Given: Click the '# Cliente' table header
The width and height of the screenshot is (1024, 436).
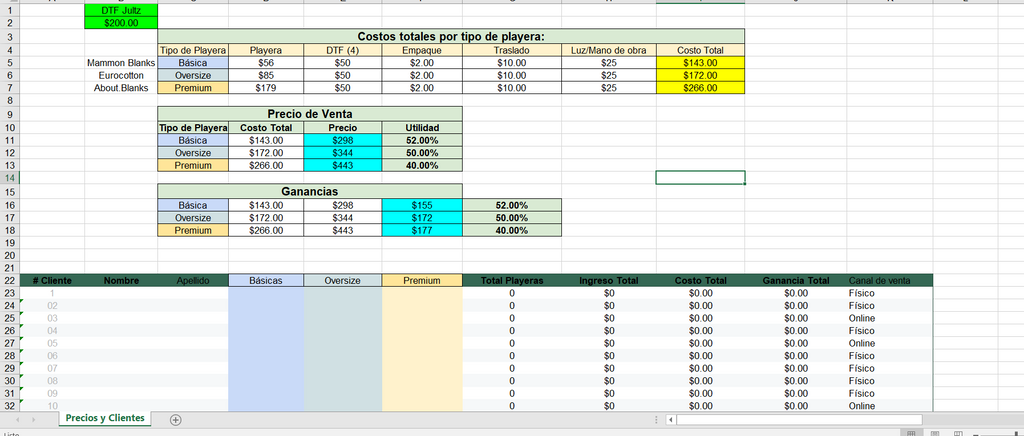Looking at the screenshot, I should pyautogui.click(x=52, y=281).
